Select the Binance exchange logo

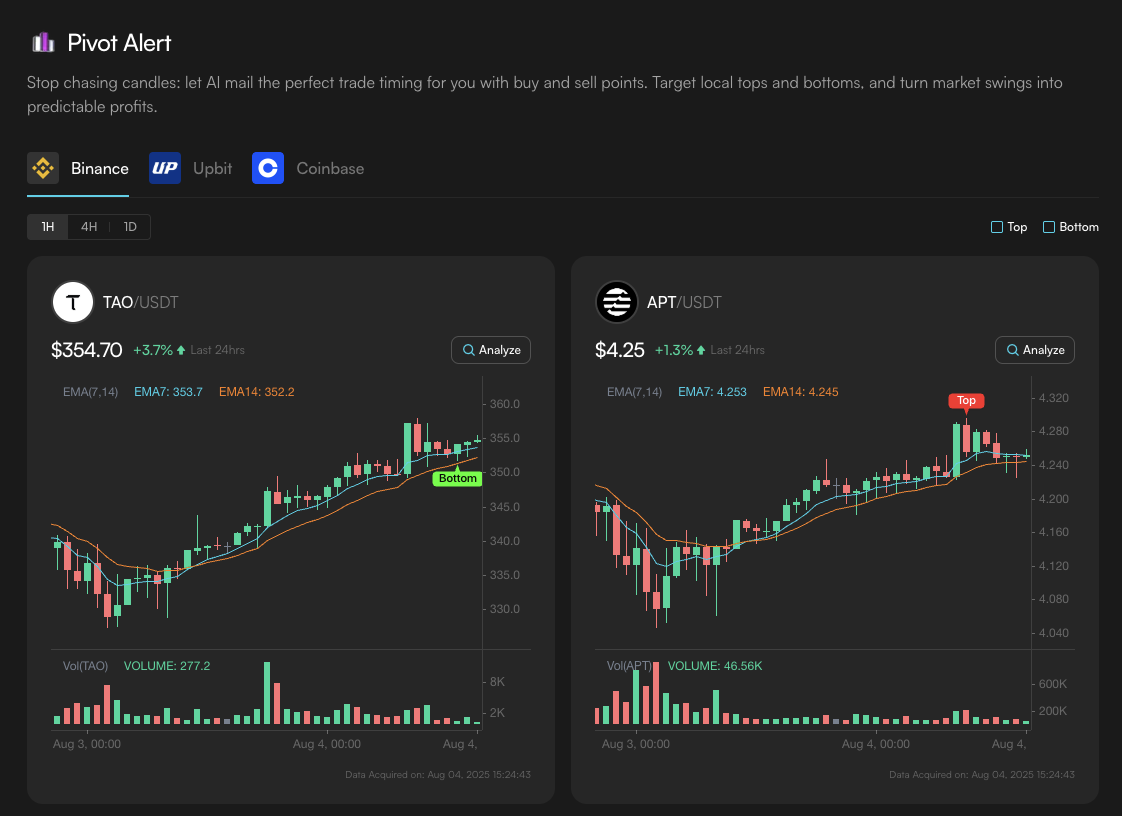coord(43,168)
